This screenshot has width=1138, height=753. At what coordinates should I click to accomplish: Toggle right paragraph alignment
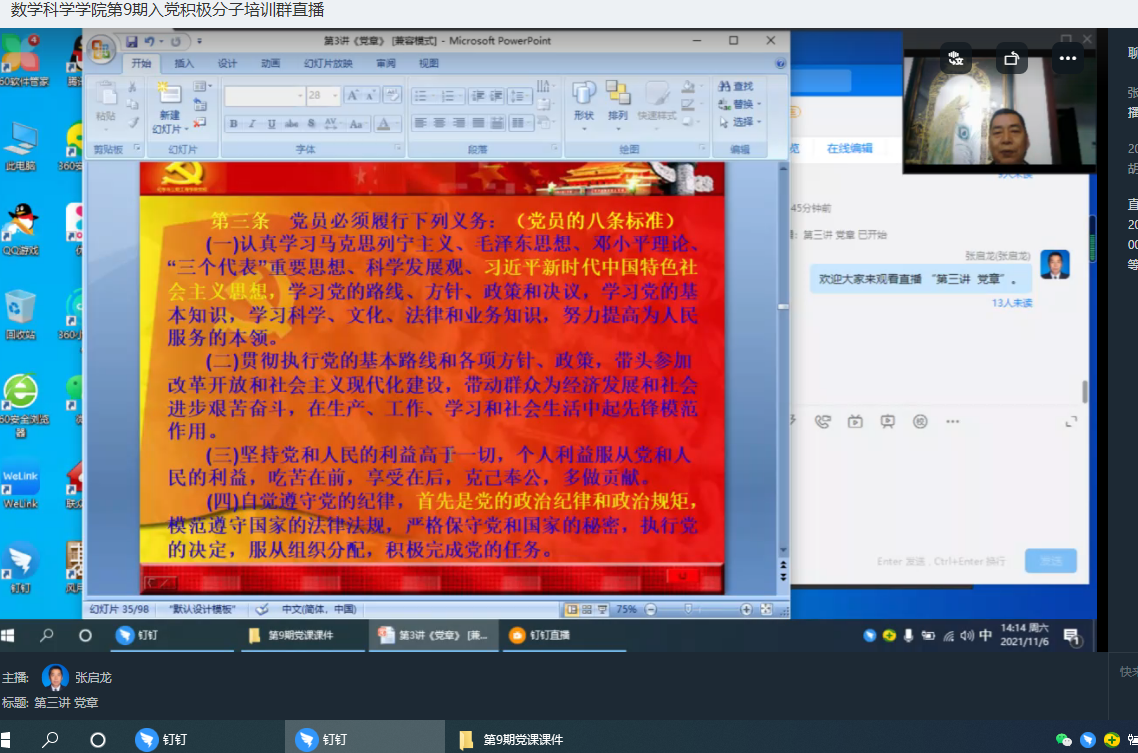coord(459,123)
